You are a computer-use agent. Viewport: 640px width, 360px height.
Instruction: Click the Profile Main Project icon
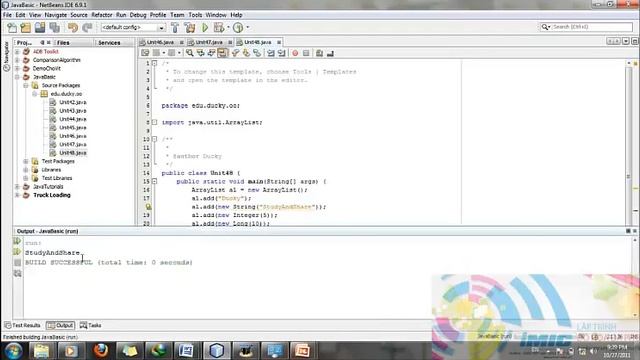click(238, 27)
